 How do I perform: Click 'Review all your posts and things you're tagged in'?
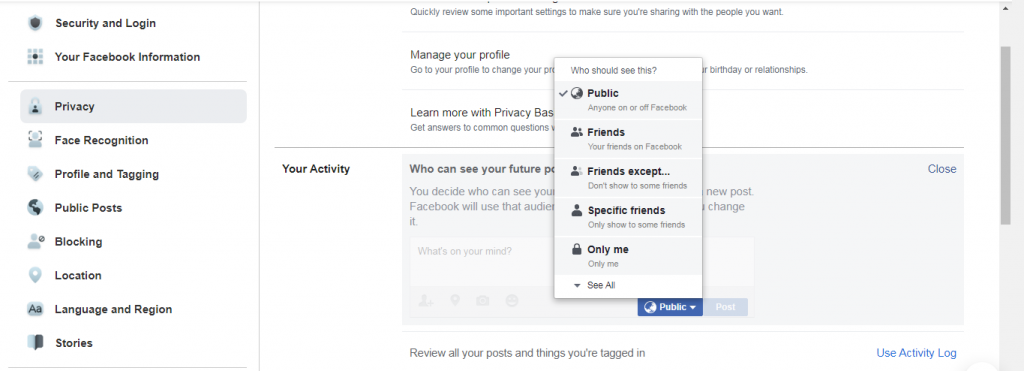(527, 353)
